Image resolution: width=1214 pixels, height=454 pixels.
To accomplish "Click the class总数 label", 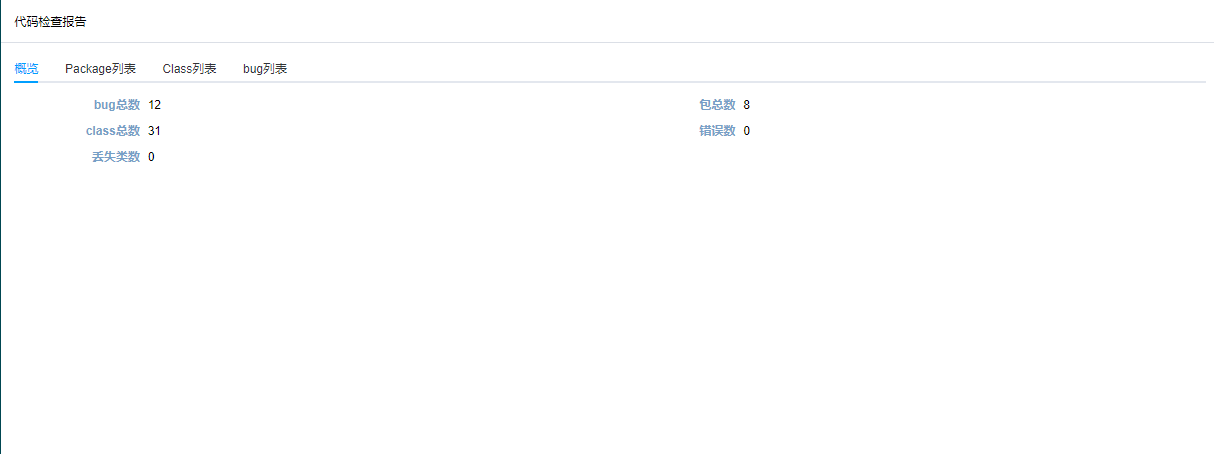I will (113, 131).
